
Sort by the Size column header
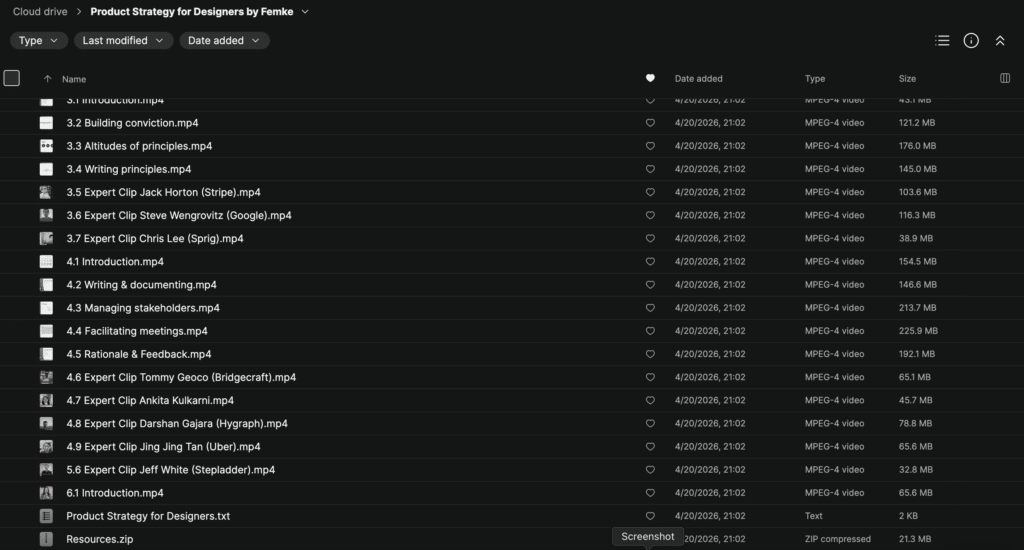pyautogui.click(x=907, y=78)
